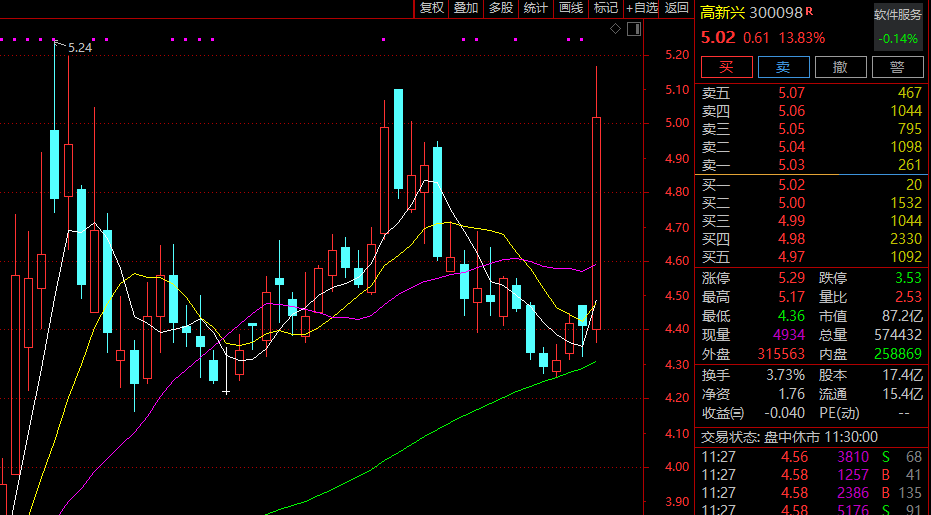Select the 买五 price 4.97 row
The height and width of the screenshot is (515, 931).
point(812,257)
